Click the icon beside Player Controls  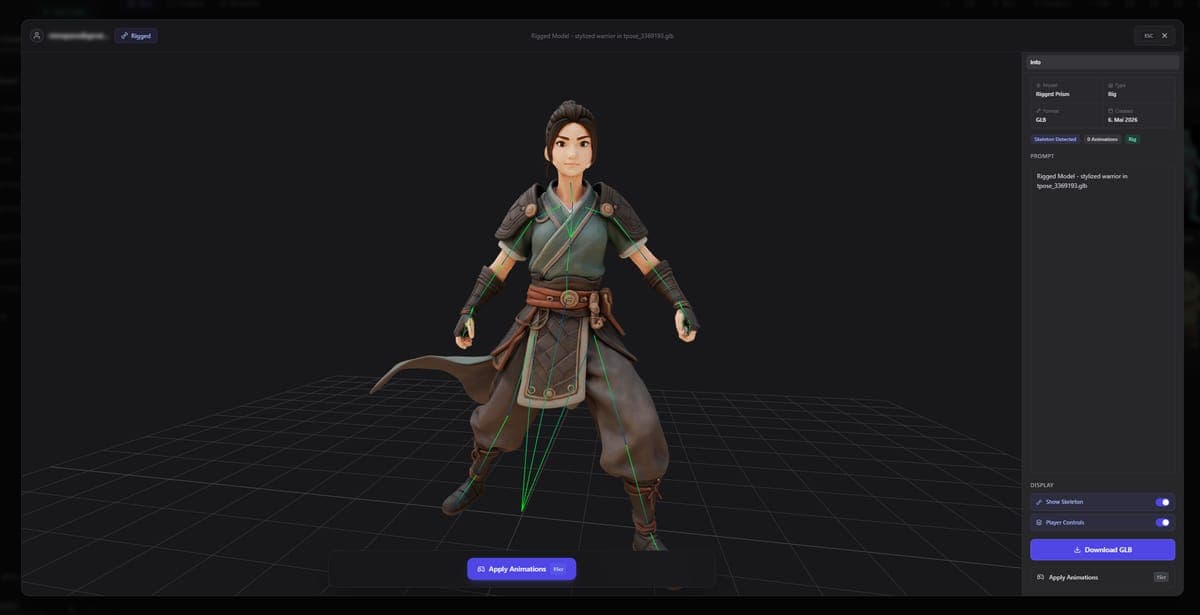pyautogui.click(x=1039, y=522)
